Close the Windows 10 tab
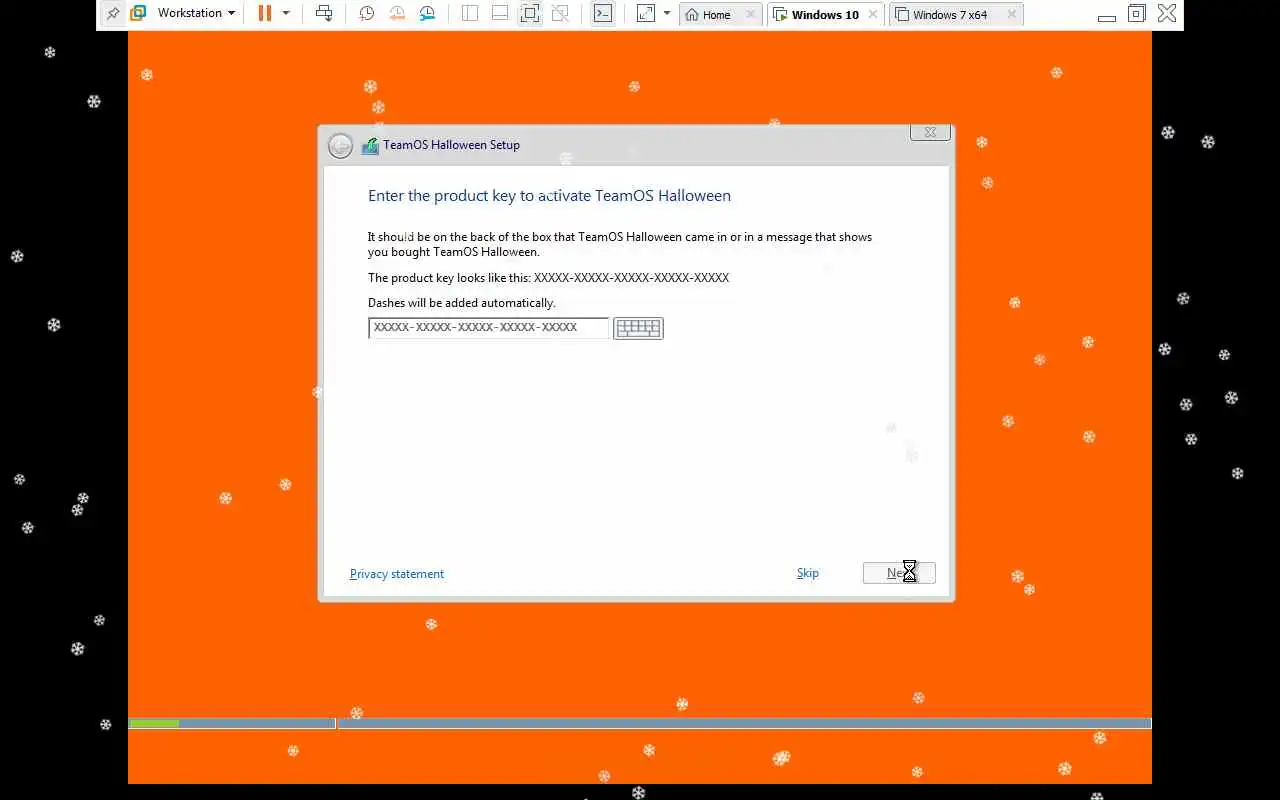Viewport: 1280px width, 800px height. point(873,15)
